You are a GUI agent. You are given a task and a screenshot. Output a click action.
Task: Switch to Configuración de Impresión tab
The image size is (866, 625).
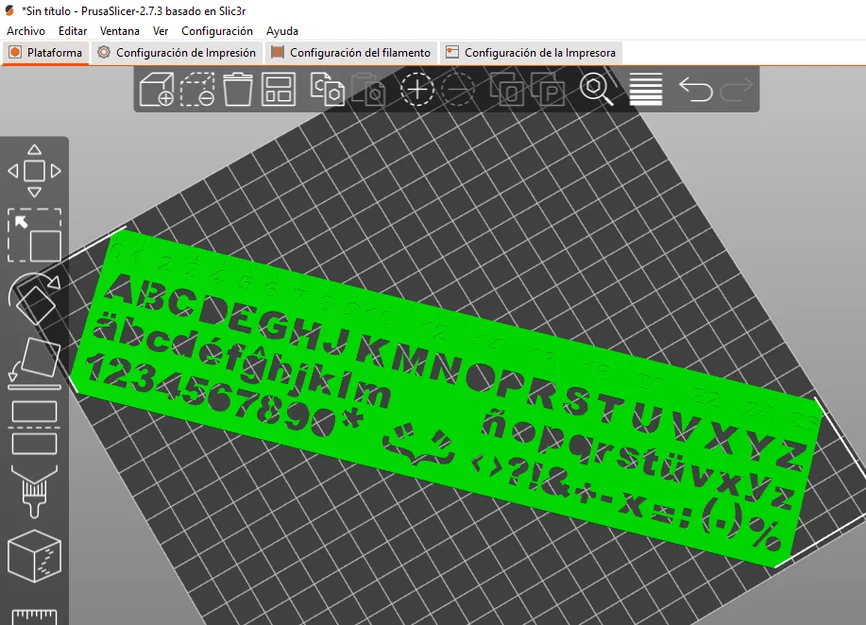tap(177, 53)
